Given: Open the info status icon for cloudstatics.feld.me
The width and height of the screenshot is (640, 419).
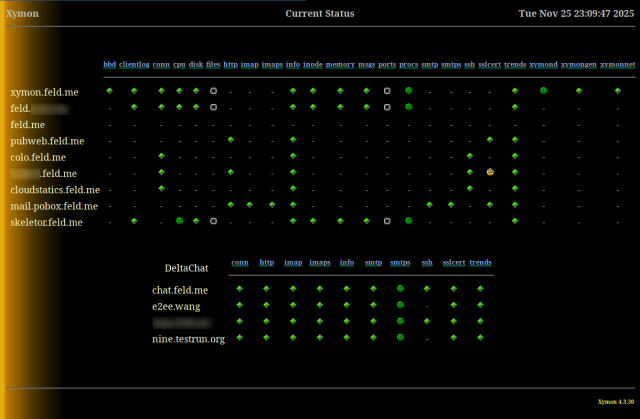Looking at the screenshot, I should (293, 189).
